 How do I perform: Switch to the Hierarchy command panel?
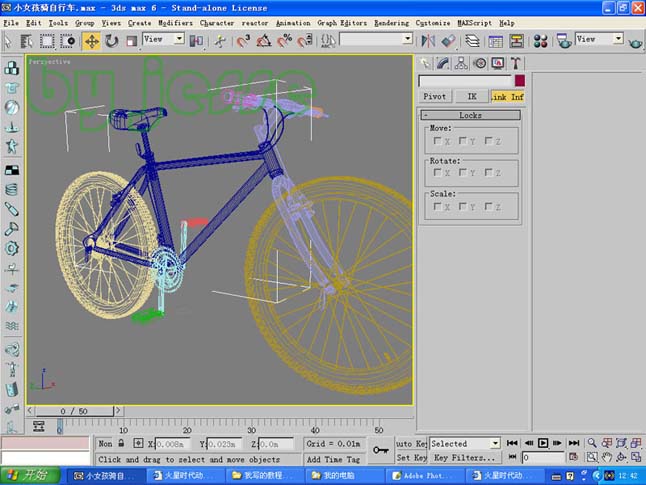point(461,63)
